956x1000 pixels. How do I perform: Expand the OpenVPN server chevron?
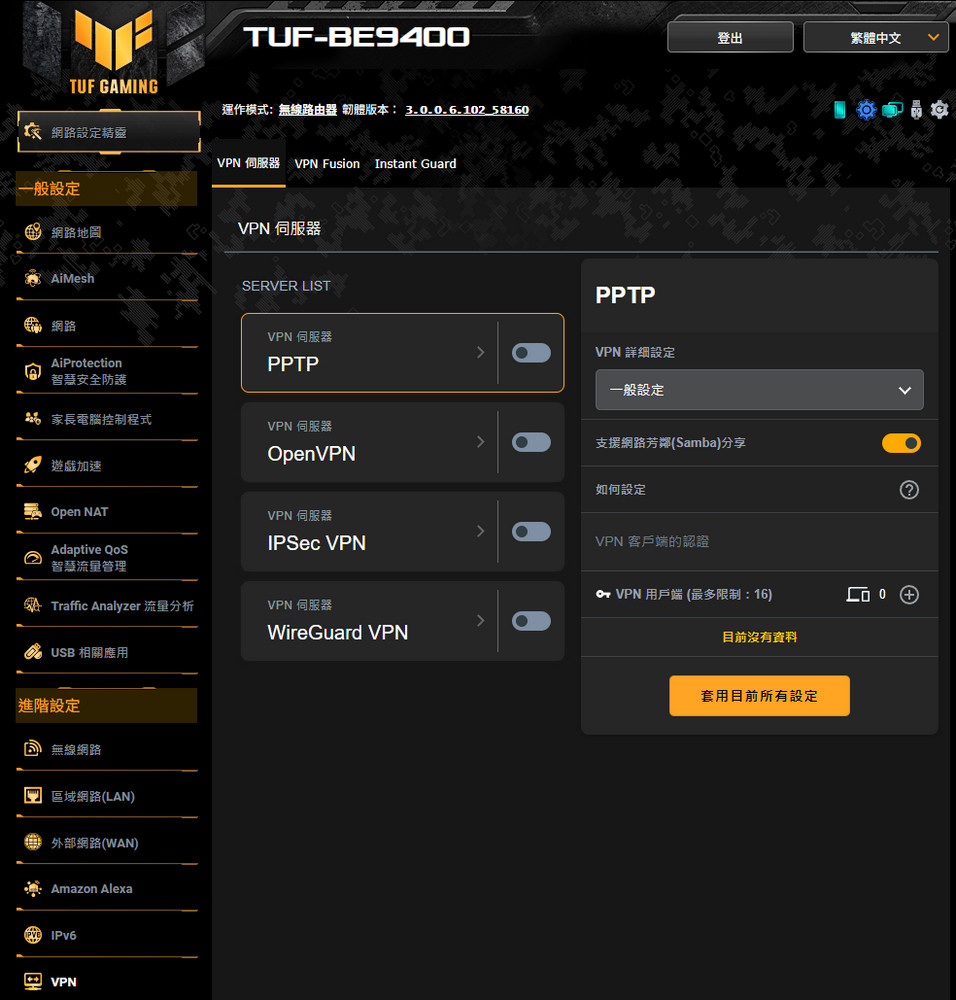(481, 442)
